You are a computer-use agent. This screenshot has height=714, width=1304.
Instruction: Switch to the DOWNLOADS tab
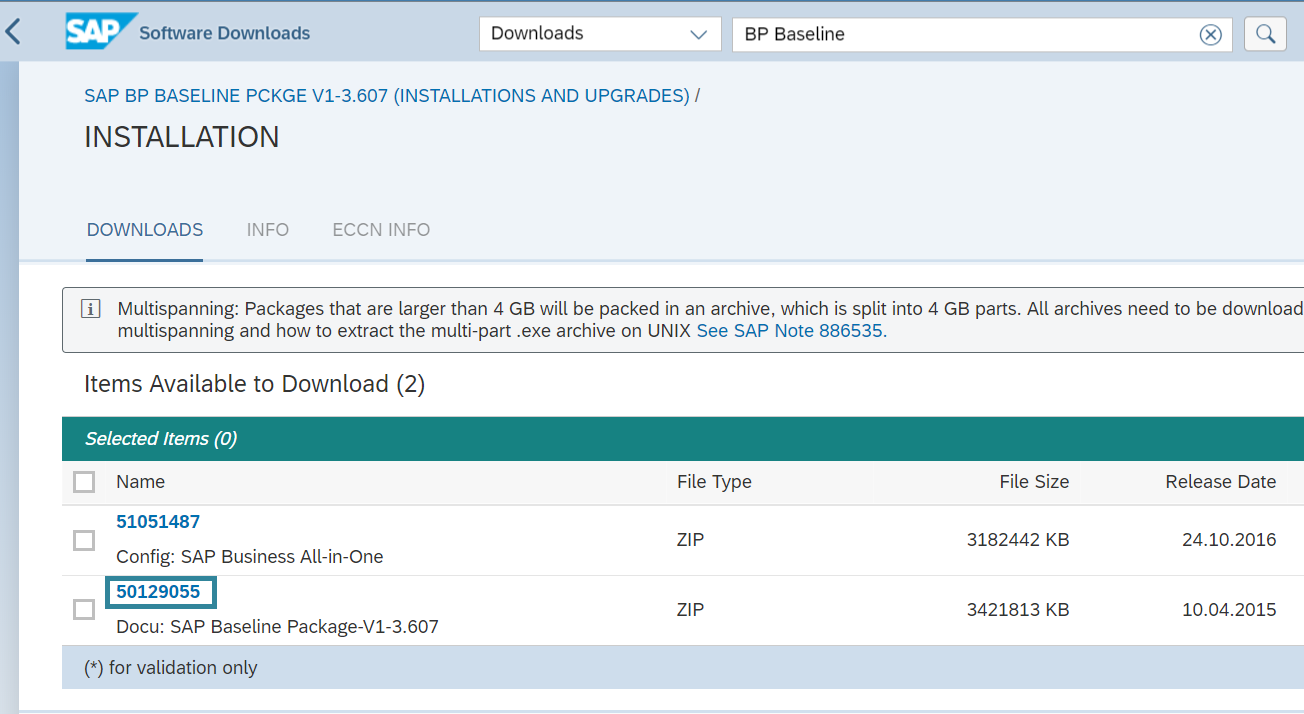pyautogui.click(x=145, y=230)
